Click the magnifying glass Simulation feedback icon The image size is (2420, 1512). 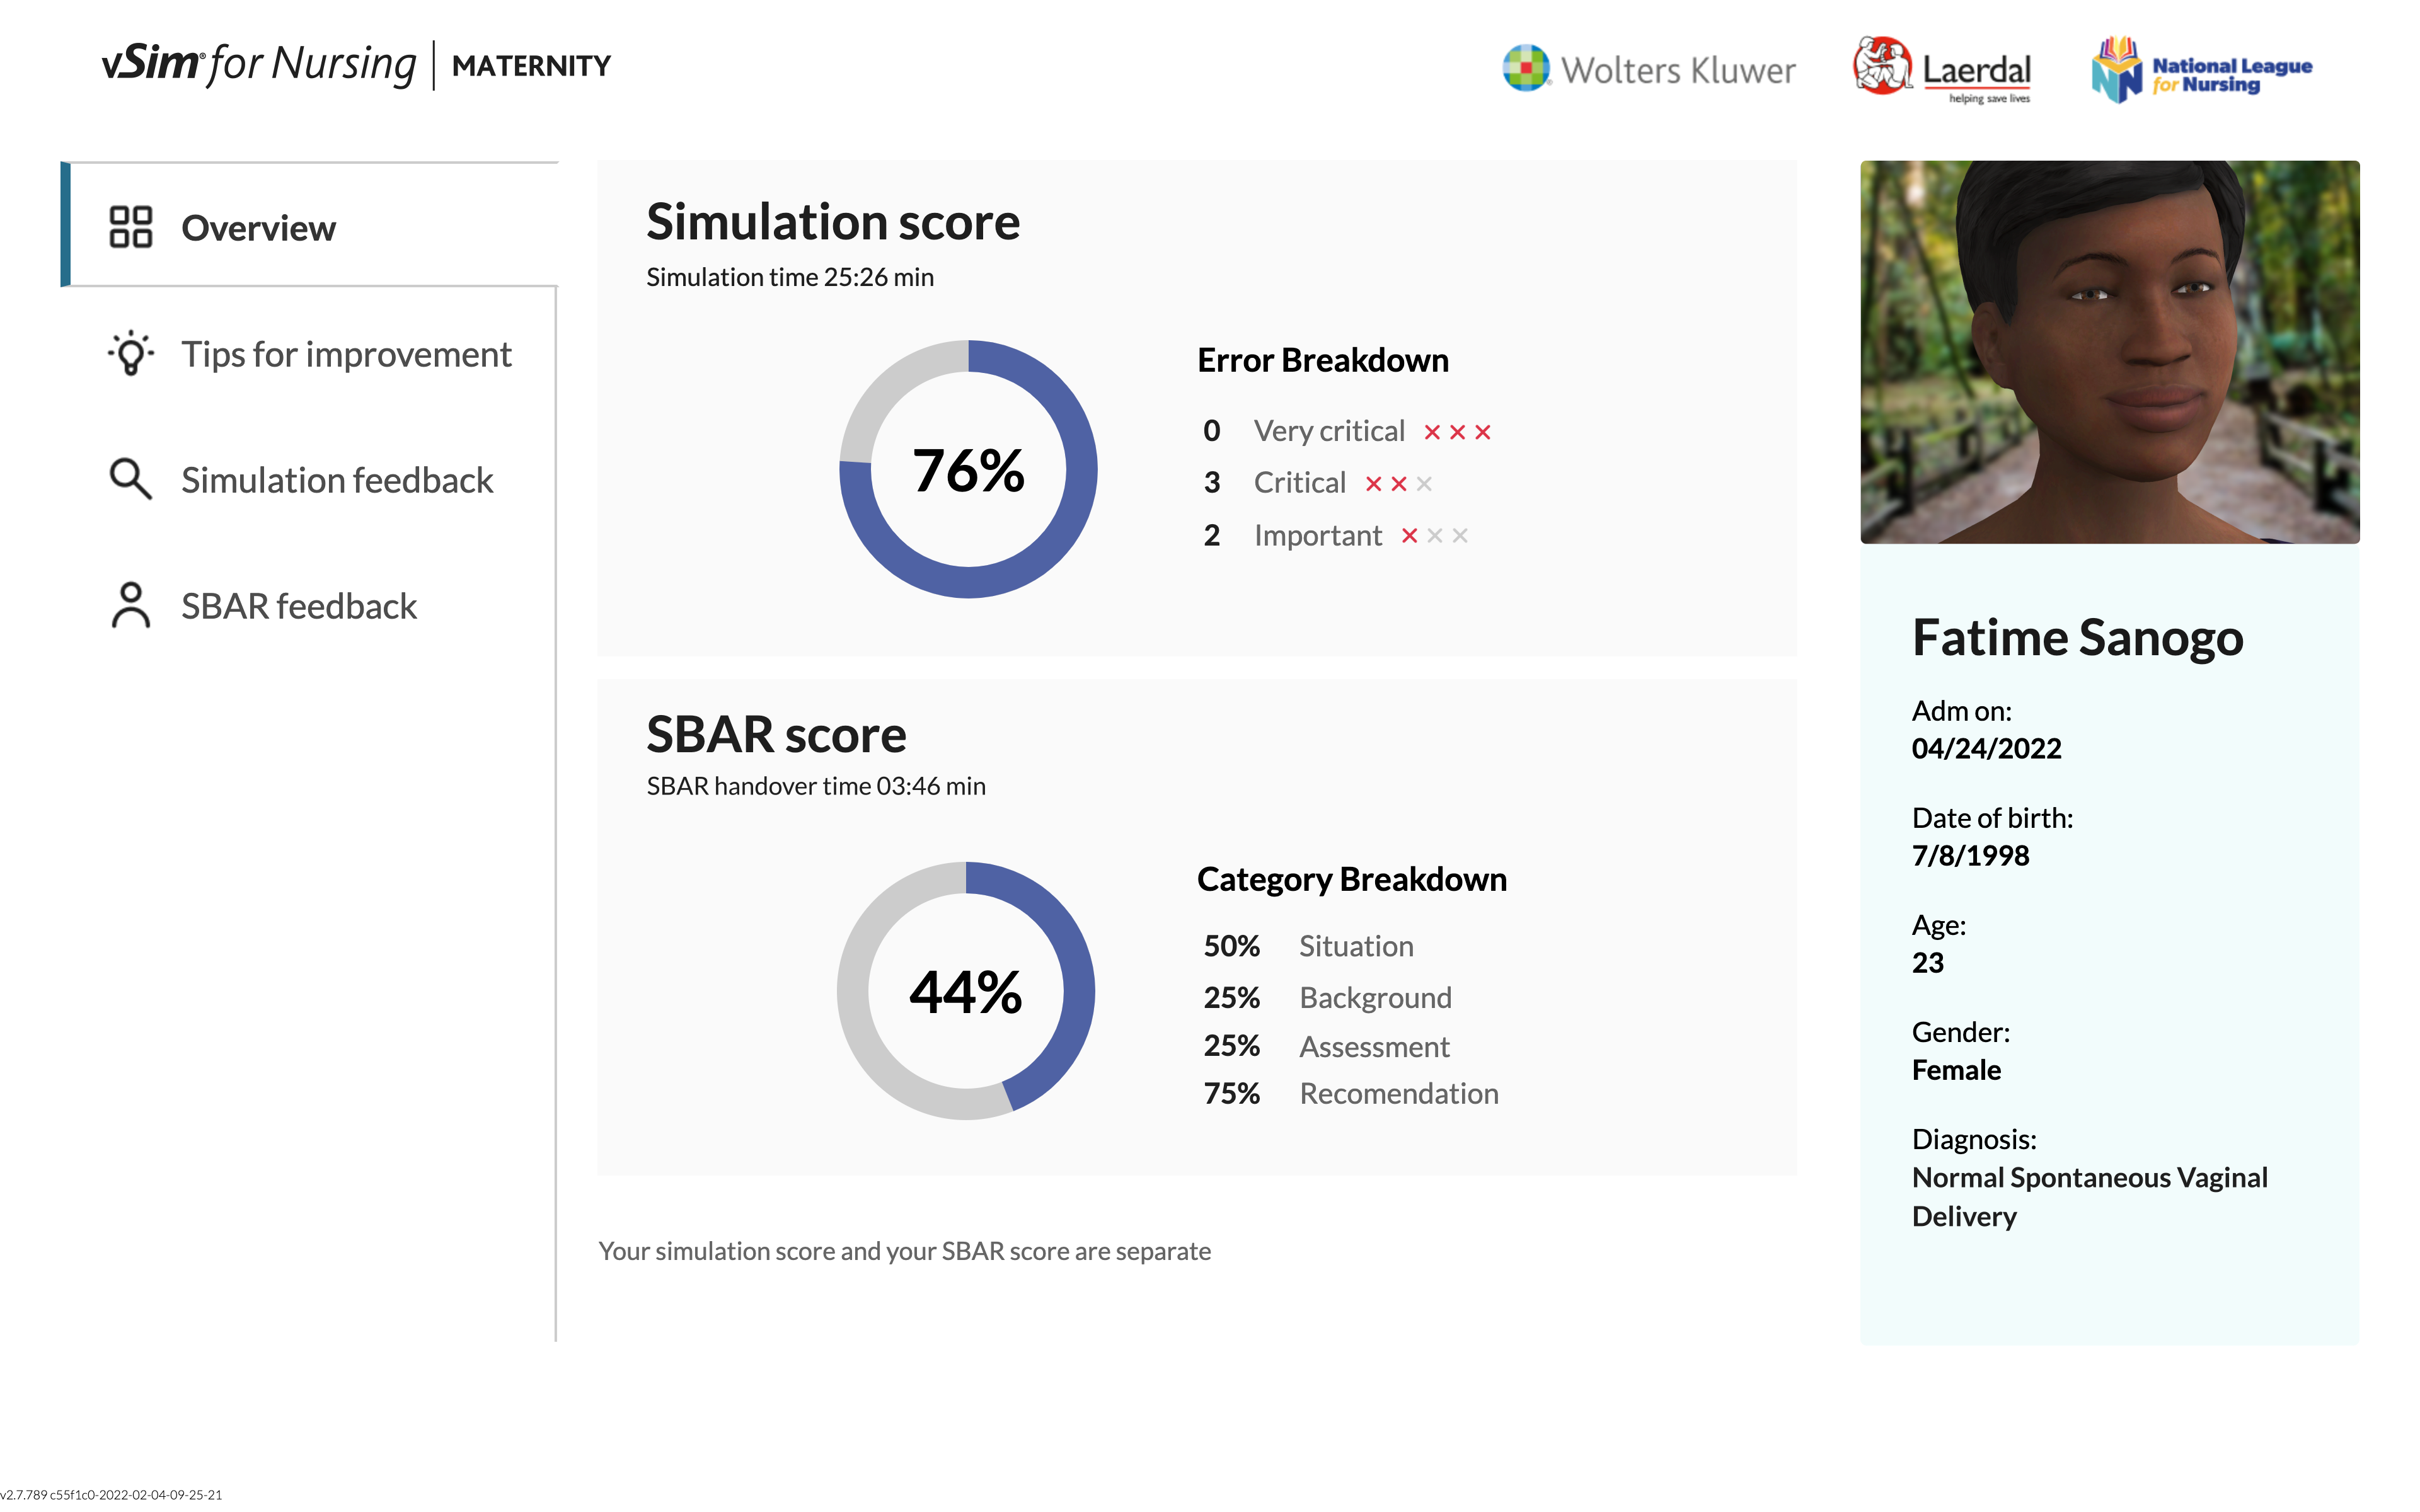pyautogui.click(x=130, y=480)
